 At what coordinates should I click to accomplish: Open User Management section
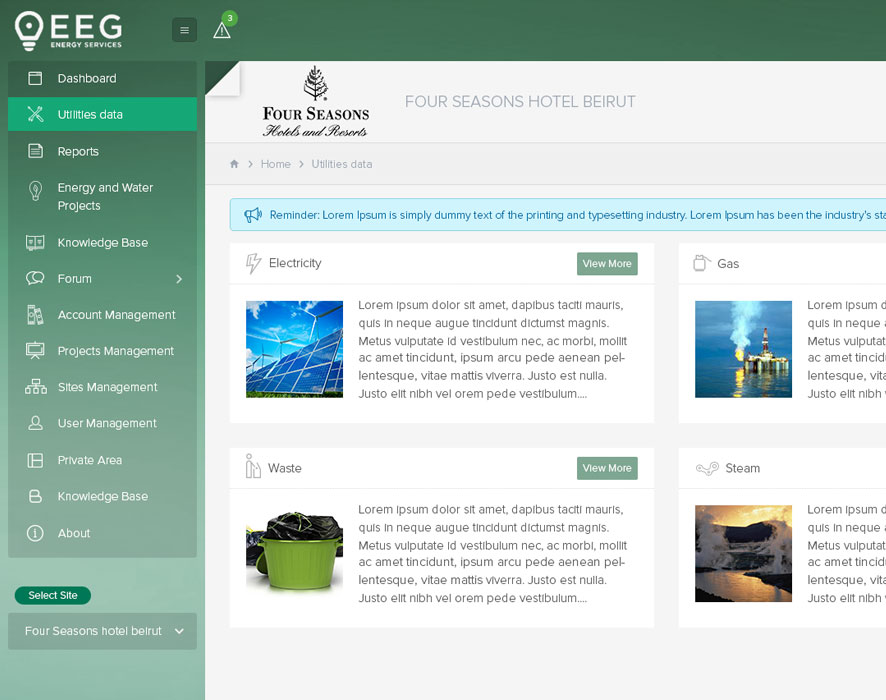coord(102,423)
